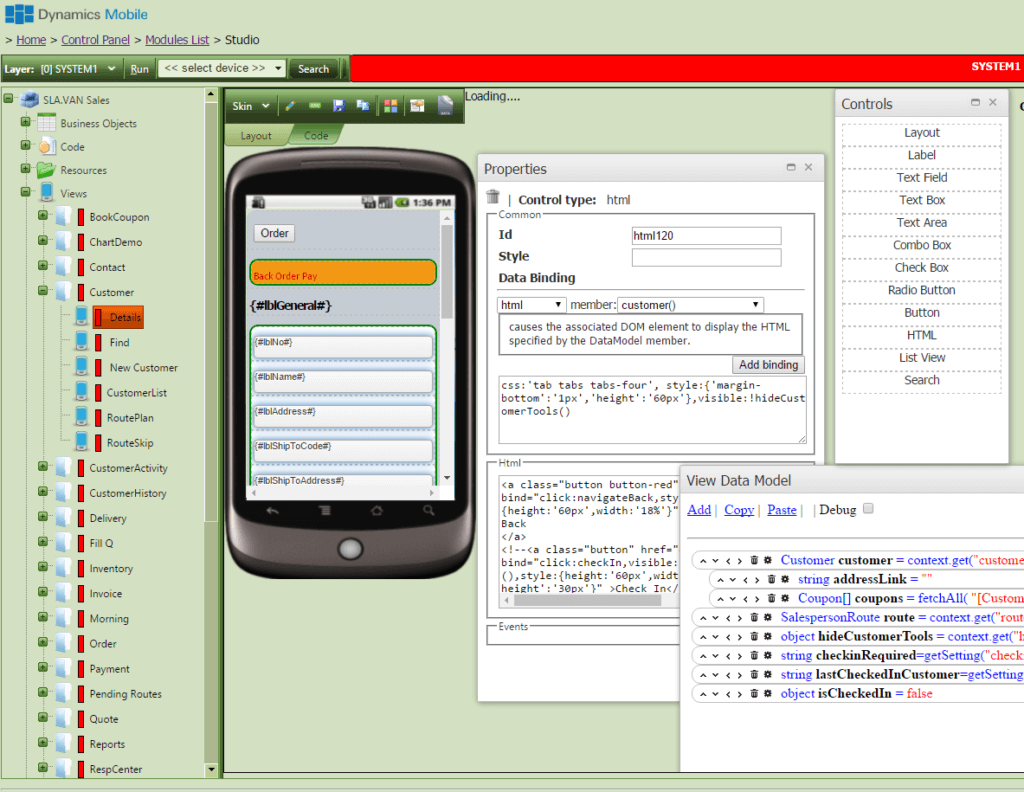
Task: Select the Inventory view
Action: point(111,569)
